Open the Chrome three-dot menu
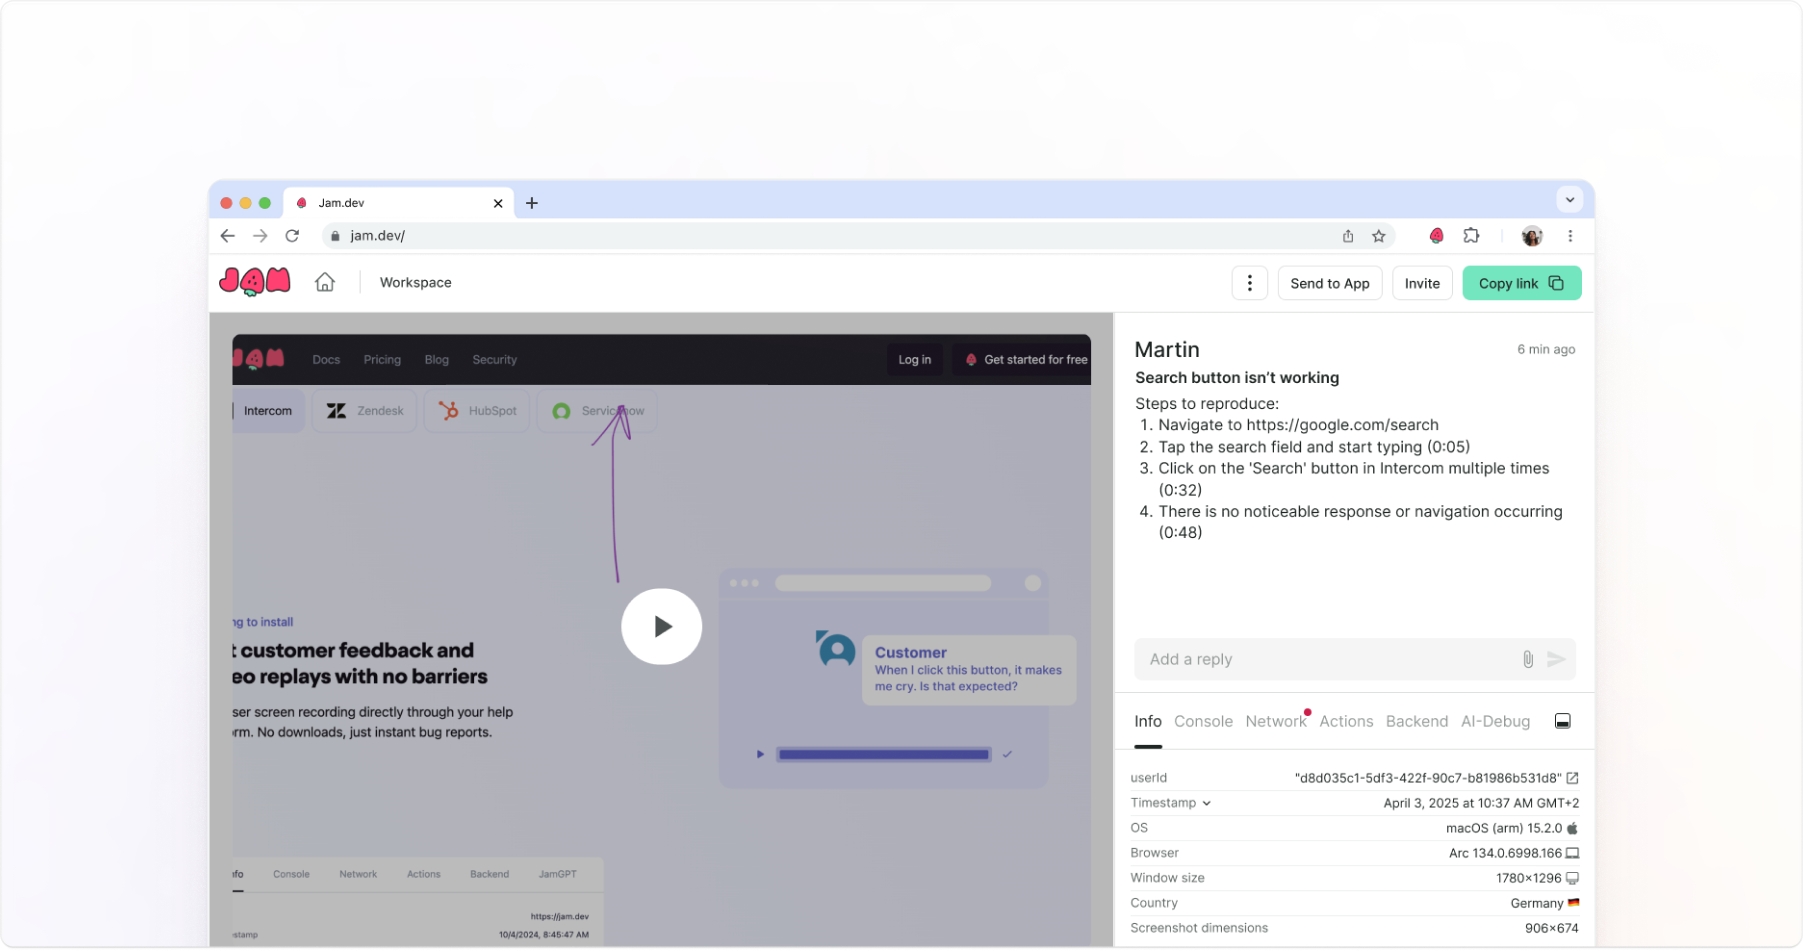Screen dimensions: 1803x951 (x=1570, y=236)
